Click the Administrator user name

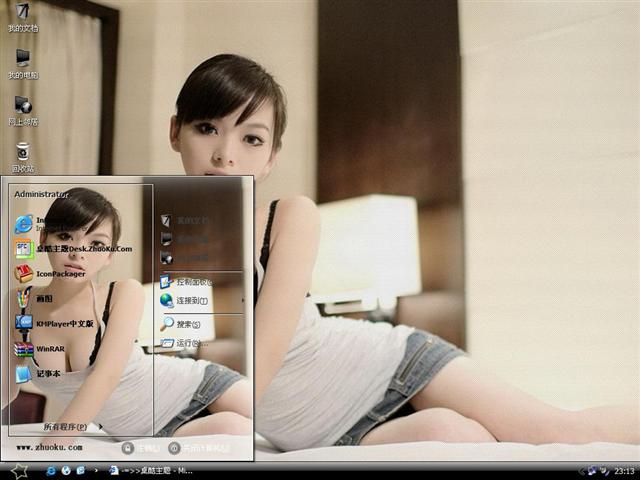click(41, 194)
